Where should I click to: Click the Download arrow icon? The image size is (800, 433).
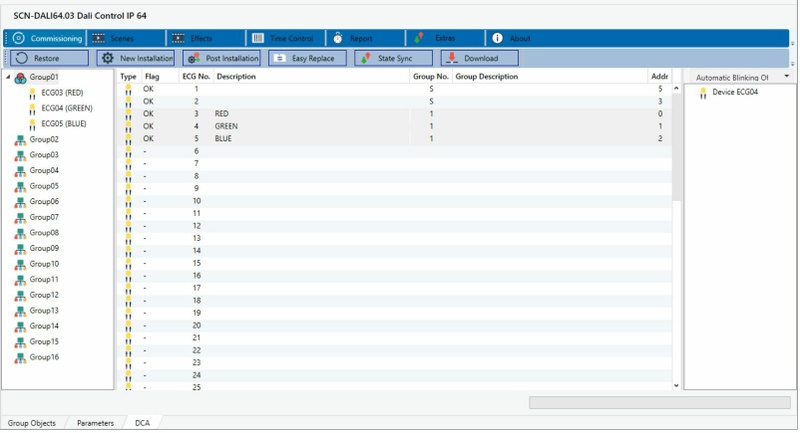tap(452, 58)
